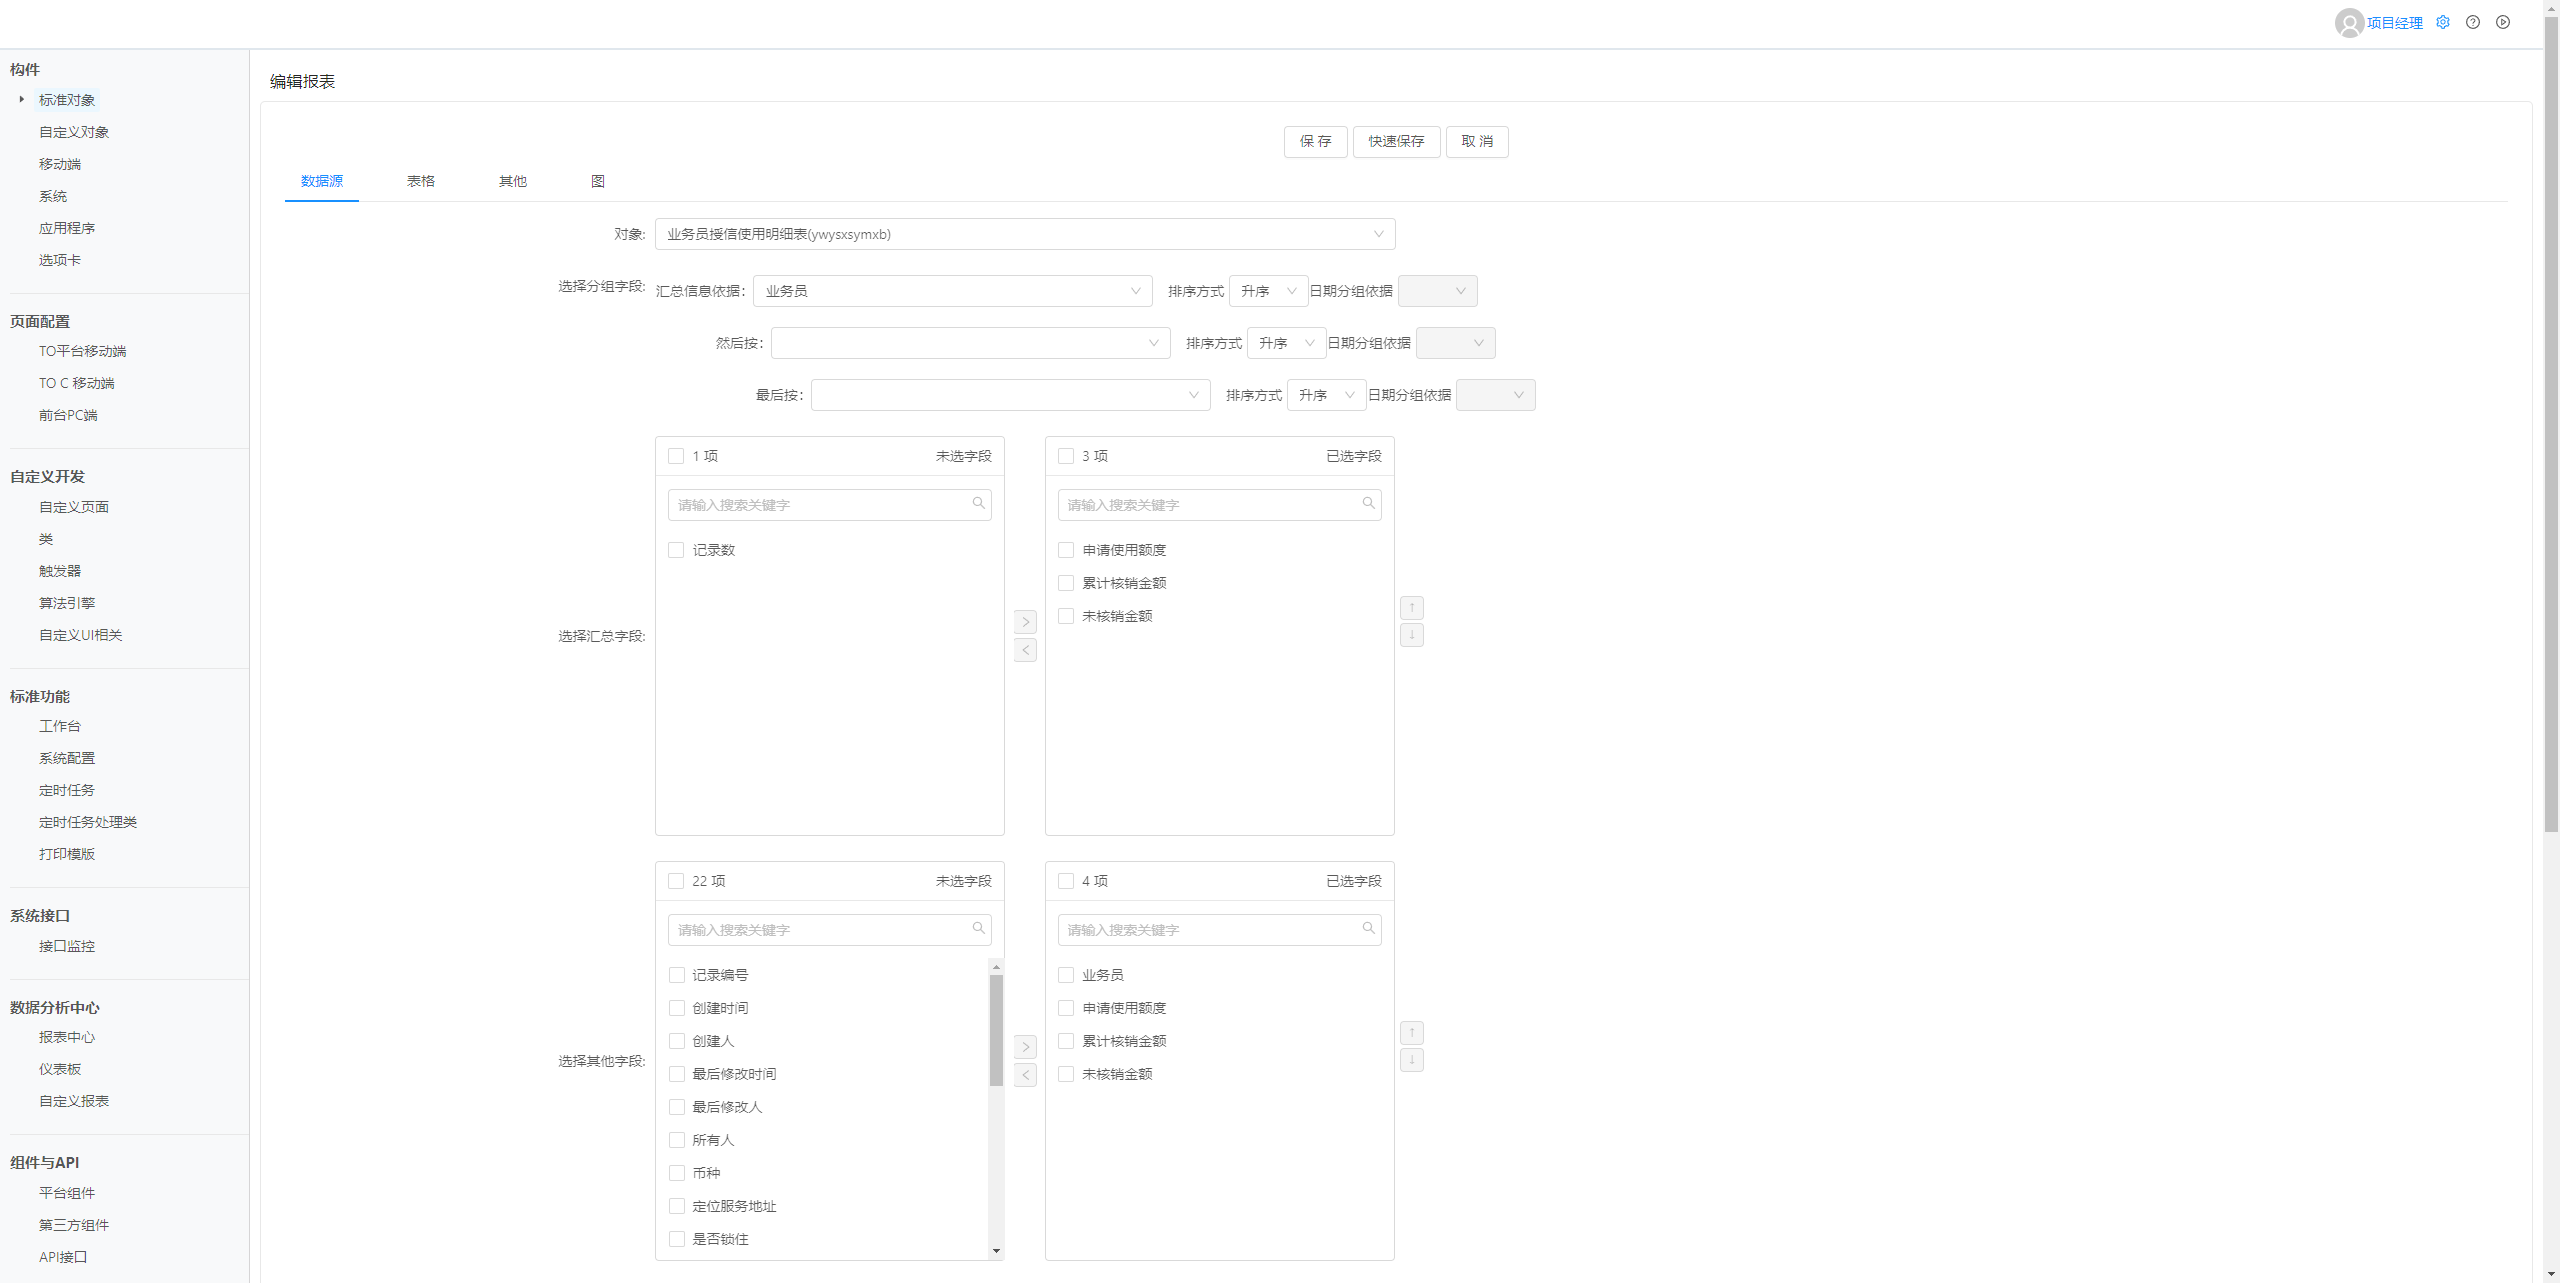Screen dimensions: 2560x1283
Task: Move summary field down with down arrow
Action: tap(1412, 634)
